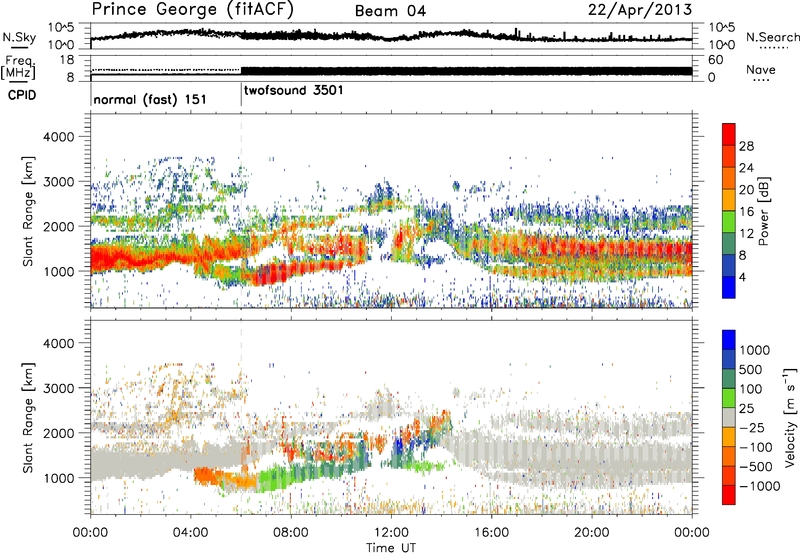Image resolution: width=800 pixels, height=554 pixels.
Task: Click the 16:00 time tick label
Action: [491, 533]
